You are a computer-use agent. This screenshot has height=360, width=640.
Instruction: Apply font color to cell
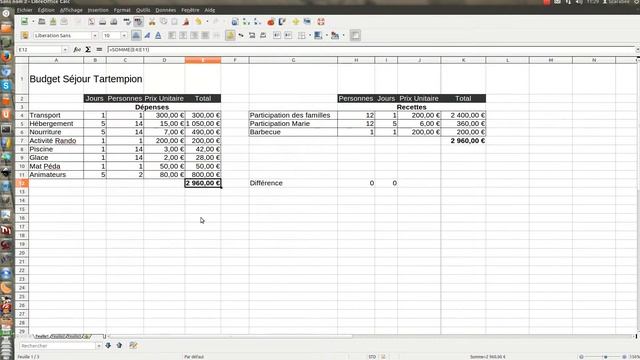pyautogui.click(x=335, y=36)
